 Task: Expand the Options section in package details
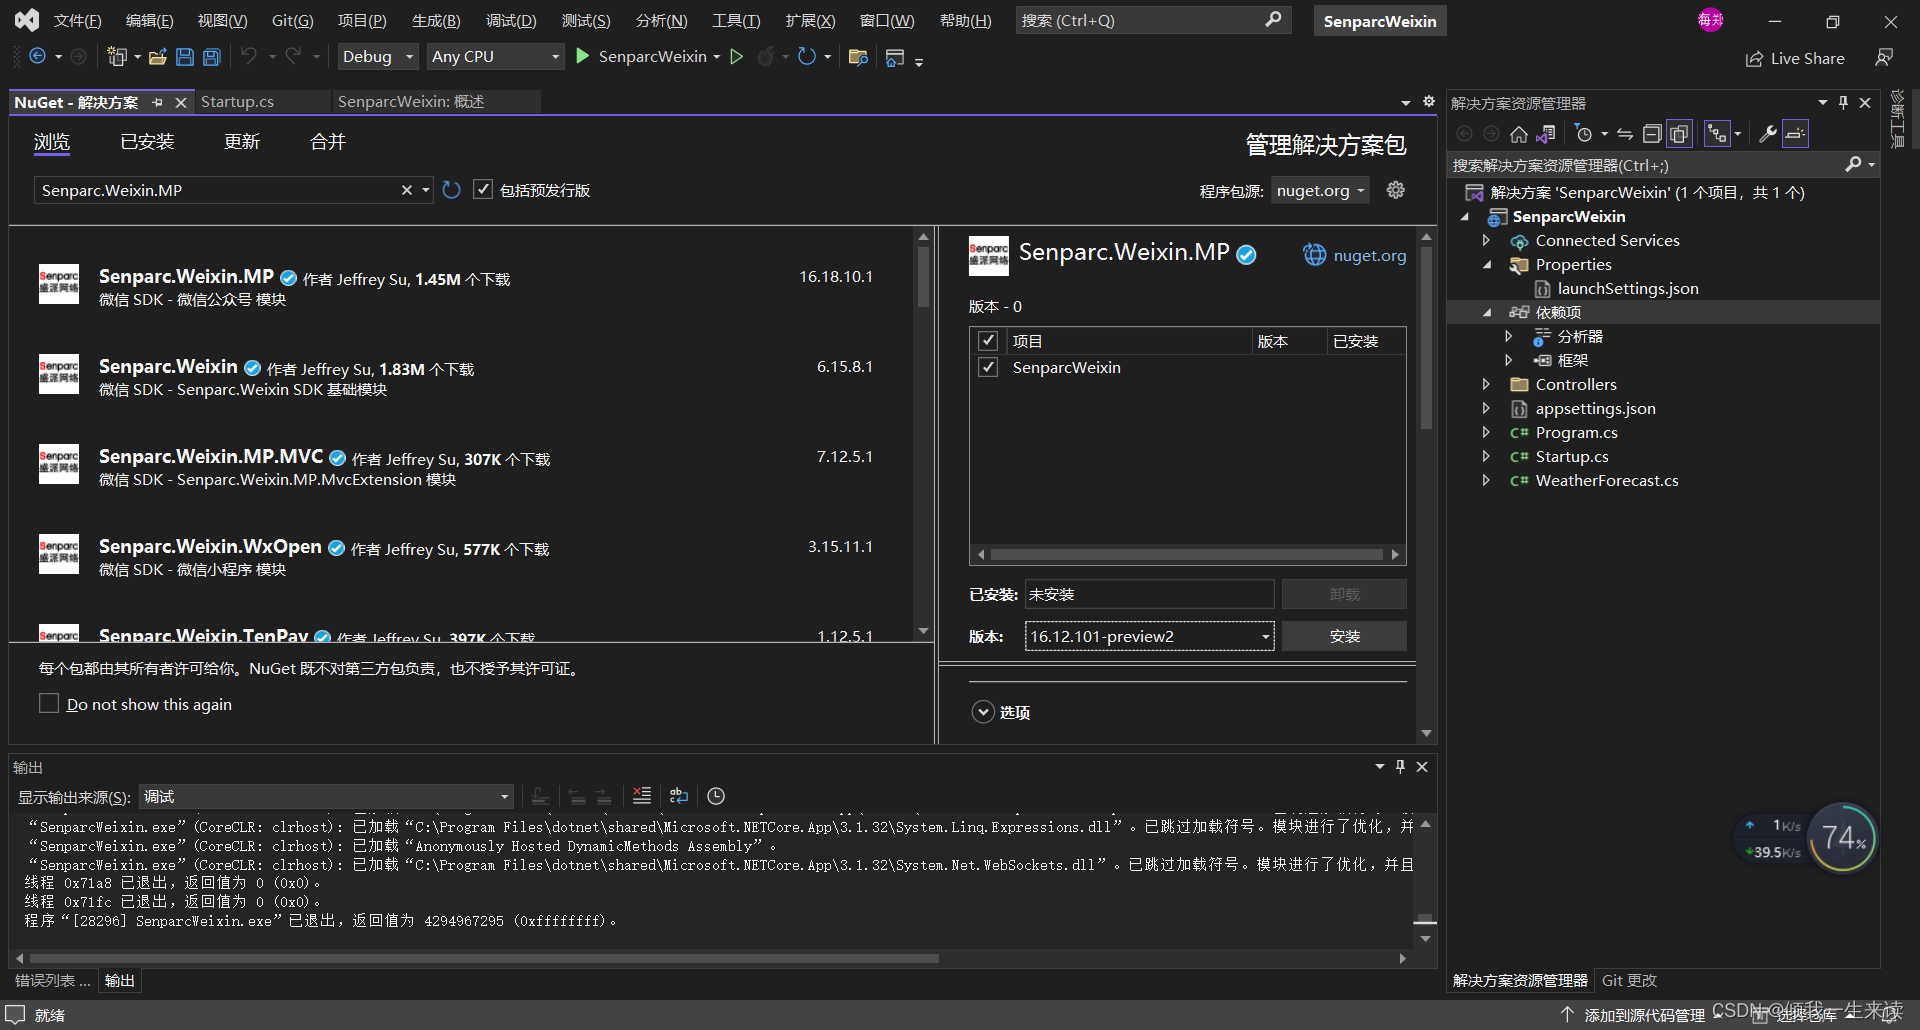tap(983, 712)
